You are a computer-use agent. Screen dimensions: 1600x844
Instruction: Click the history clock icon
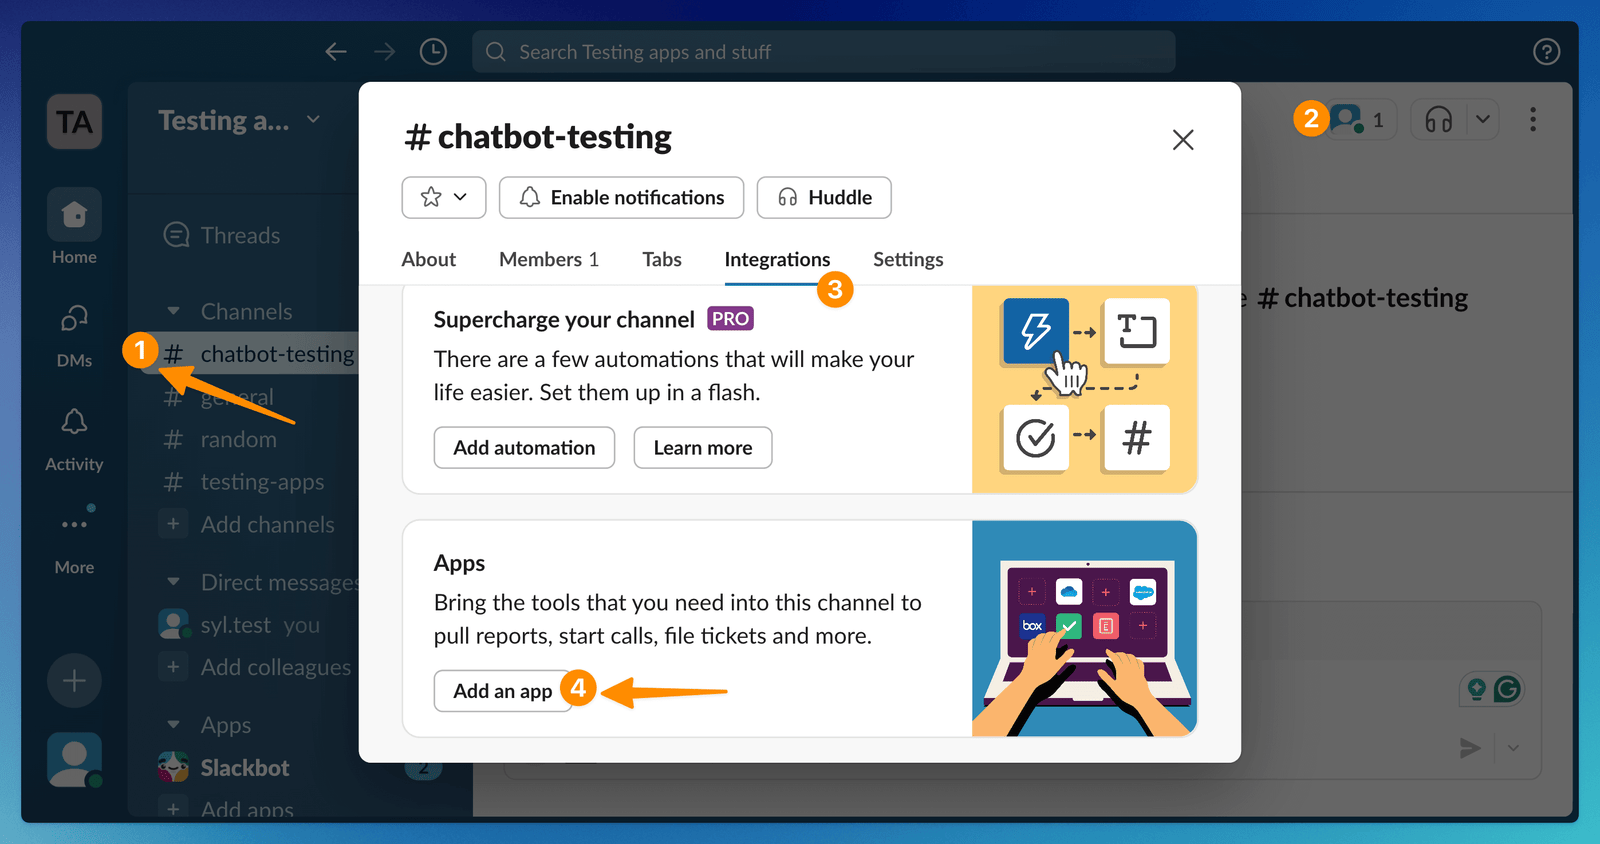pos(433,52)
